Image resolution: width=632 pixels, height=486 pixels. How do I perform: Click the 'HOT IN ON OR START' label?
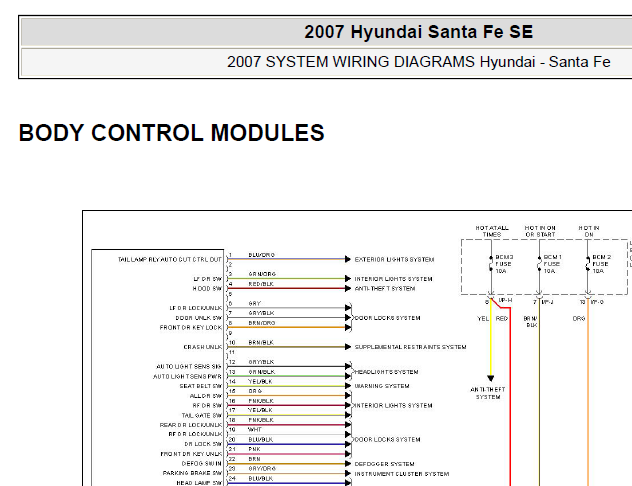(540, 231)
